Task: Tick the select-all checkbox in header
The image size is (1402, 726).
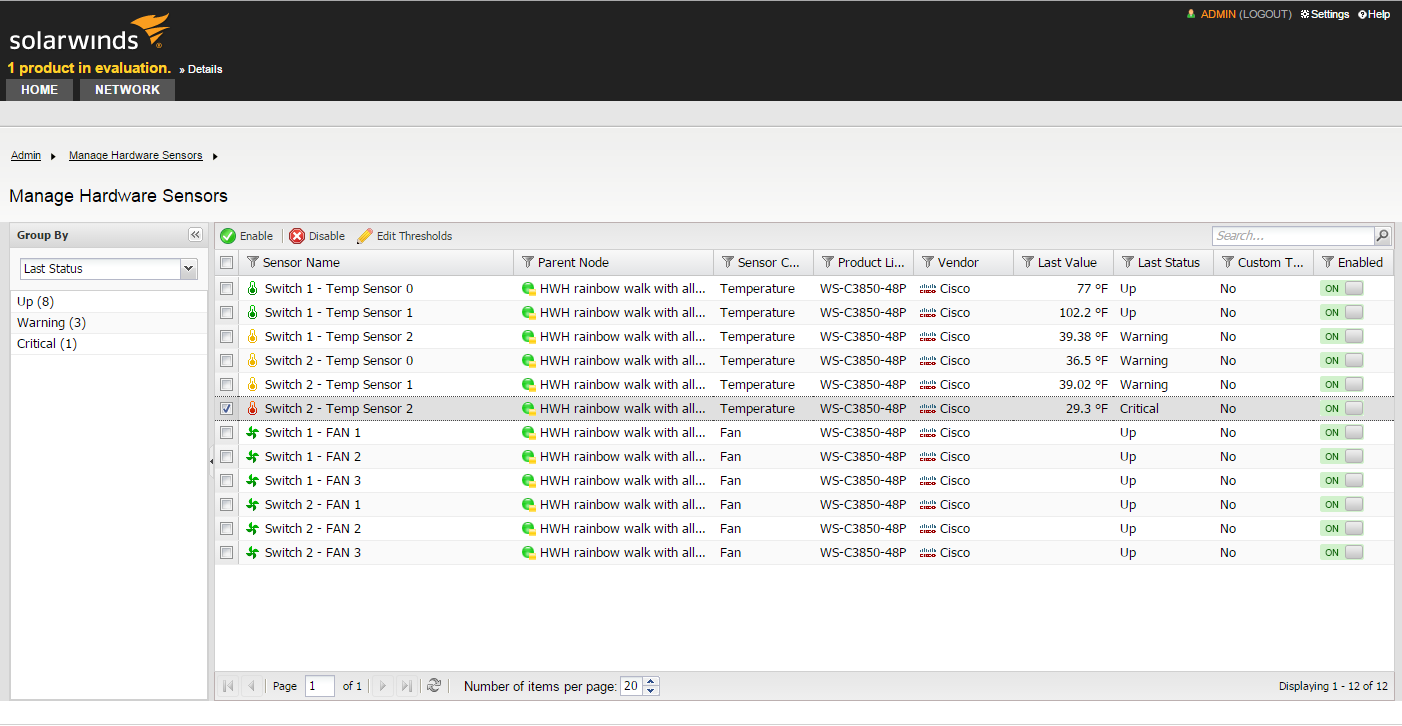Action: (227, 263)
